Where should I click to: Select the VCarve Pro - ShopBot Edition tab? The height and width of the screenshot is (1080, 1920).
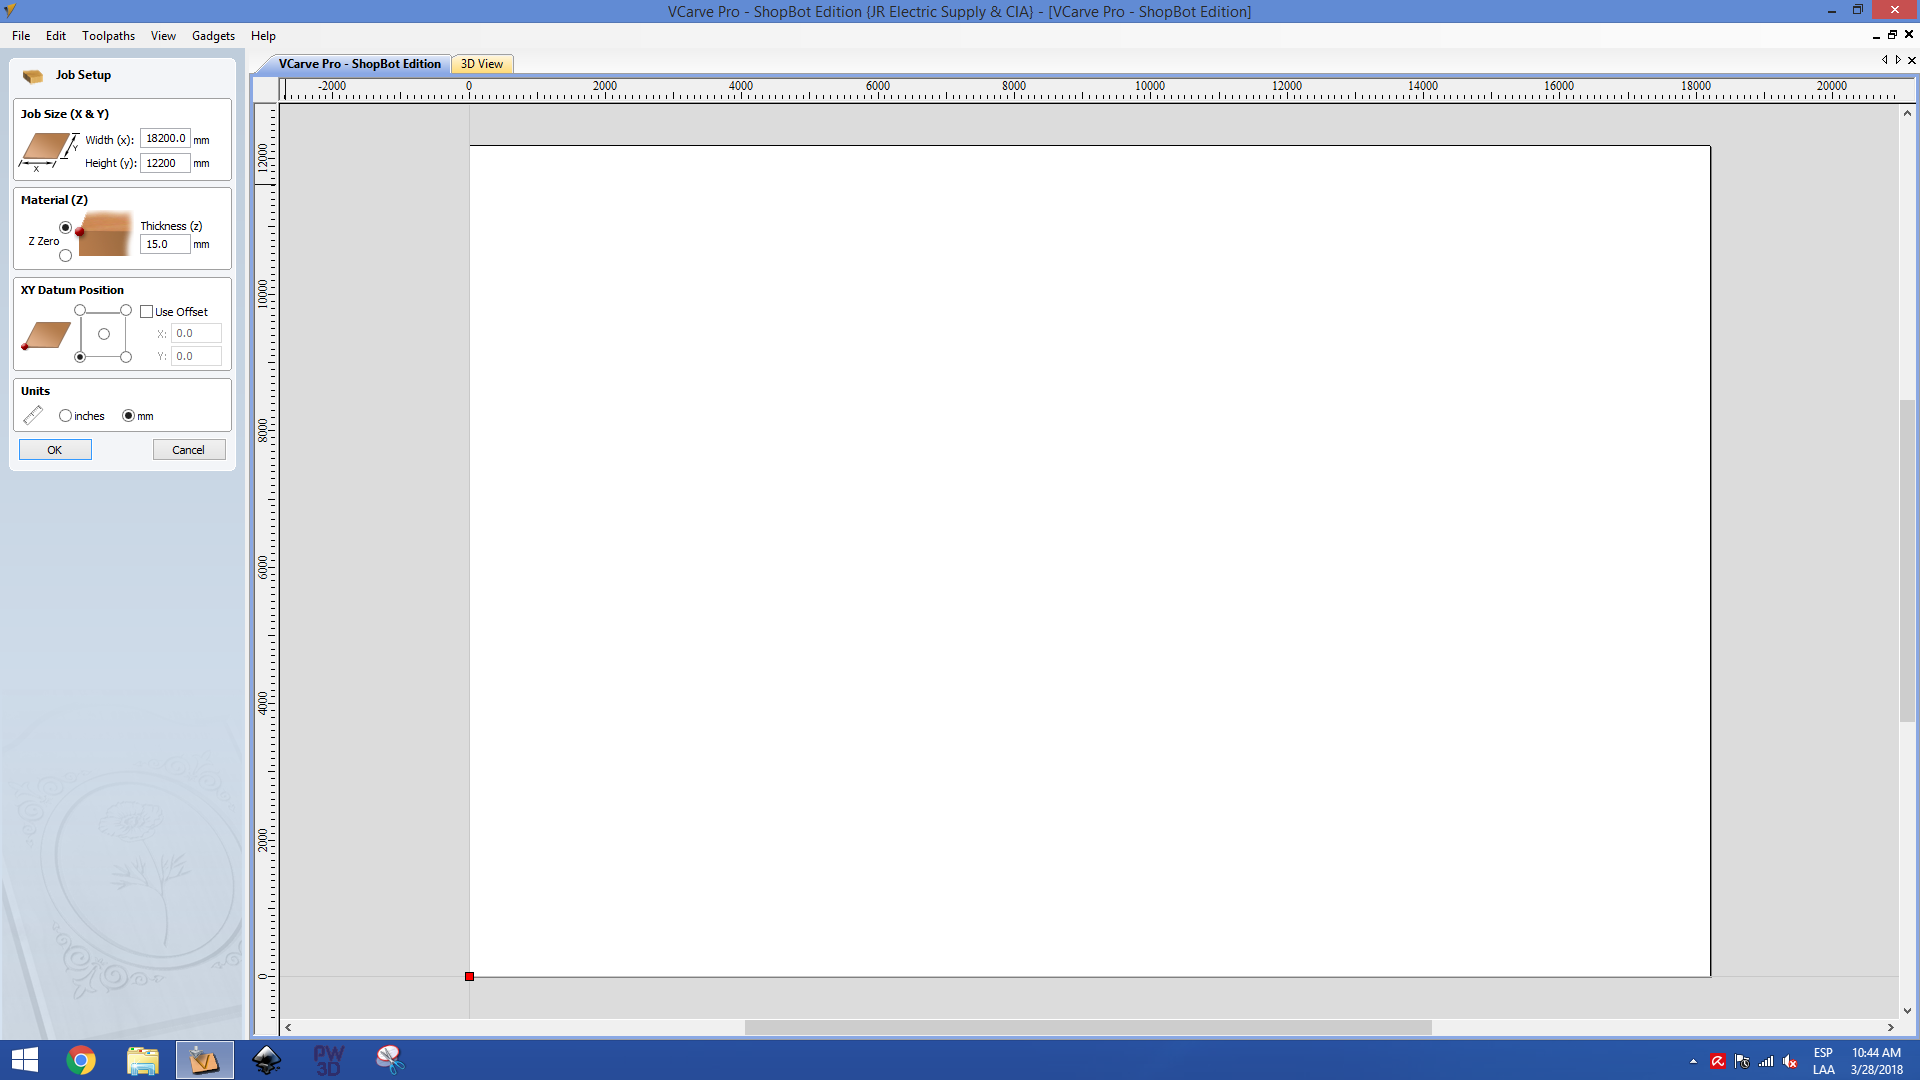coord(359,64)
